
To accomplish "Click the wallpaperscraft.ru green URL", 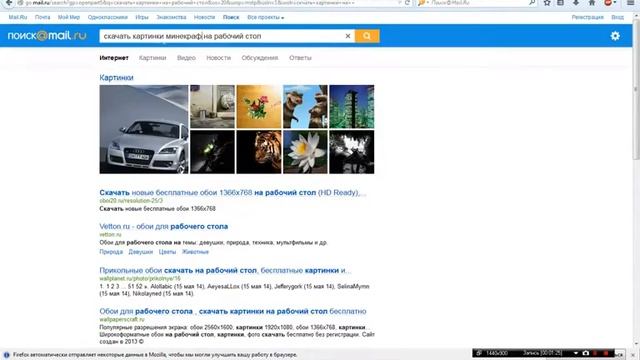I will click(x=122, y=320).
